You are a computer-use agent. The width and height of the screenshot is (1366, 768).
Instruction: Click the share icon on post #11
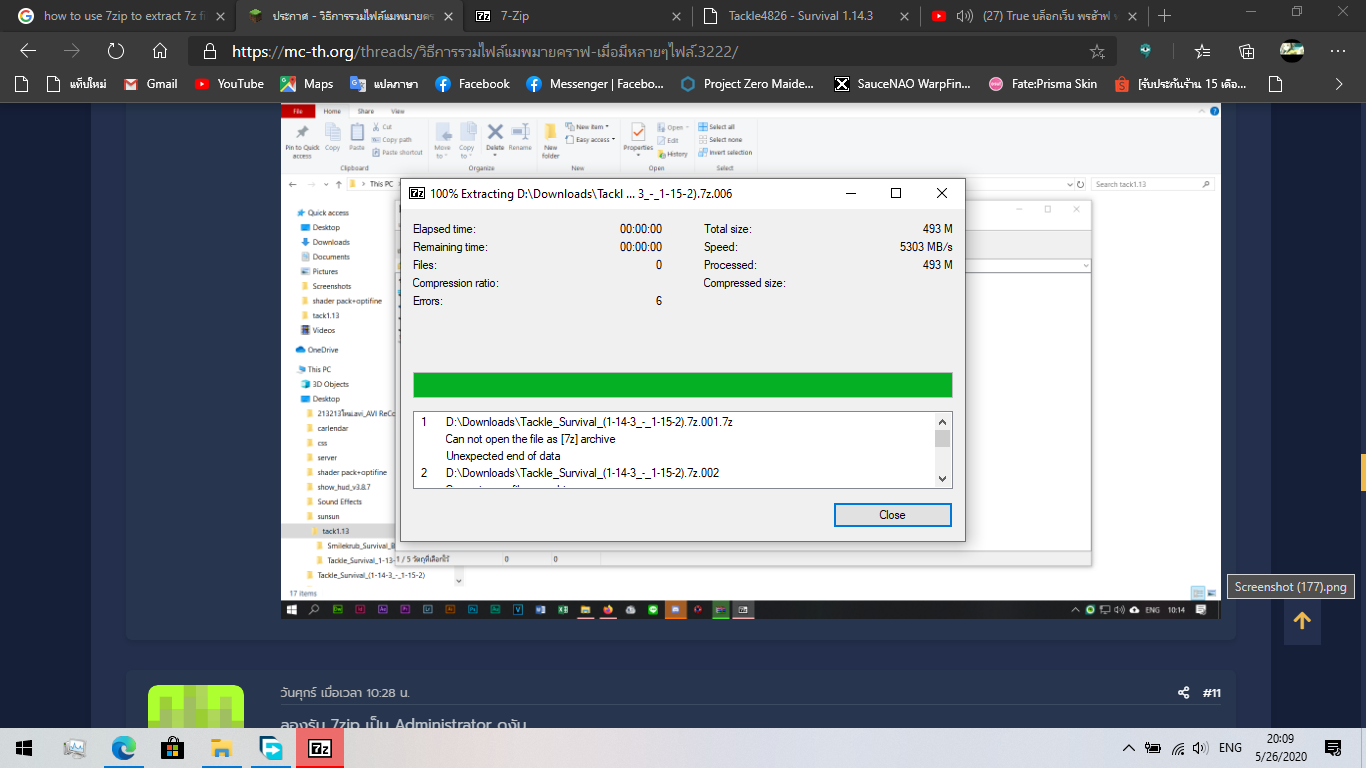(x=1184, y=692)
